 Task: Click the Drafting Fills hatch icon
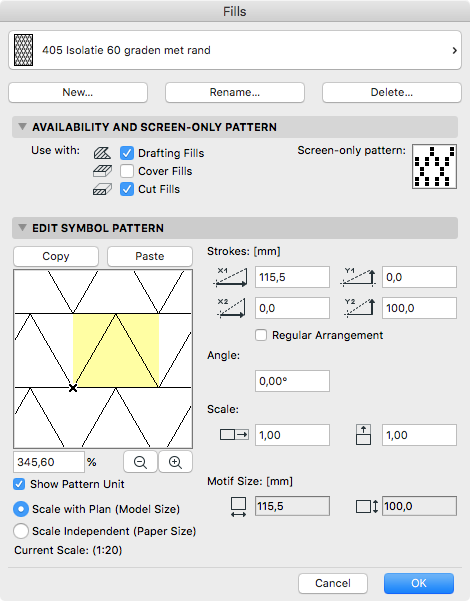(102, 153)
